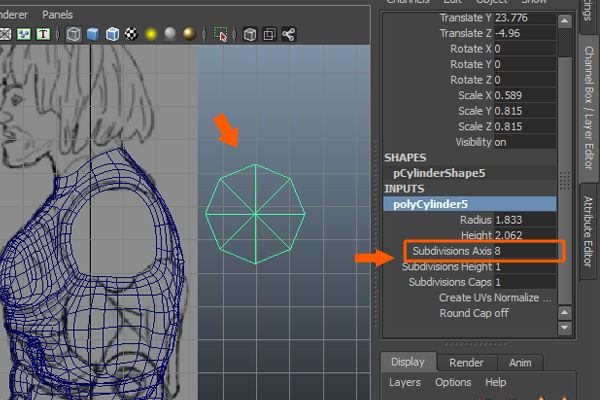Click the share-style icon at toolbar end
Viewport: 600px width, 400px height.
pyautogui.click(x=289, y=34)
